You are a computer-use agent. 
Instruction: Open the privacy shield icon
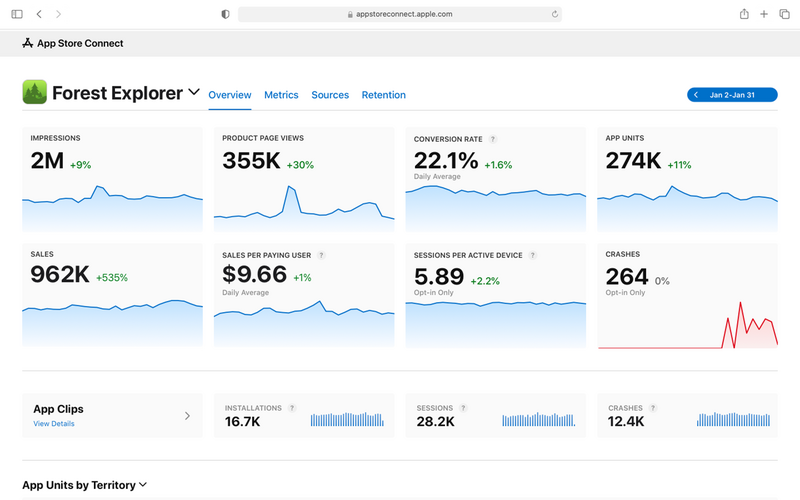(225, 14)
